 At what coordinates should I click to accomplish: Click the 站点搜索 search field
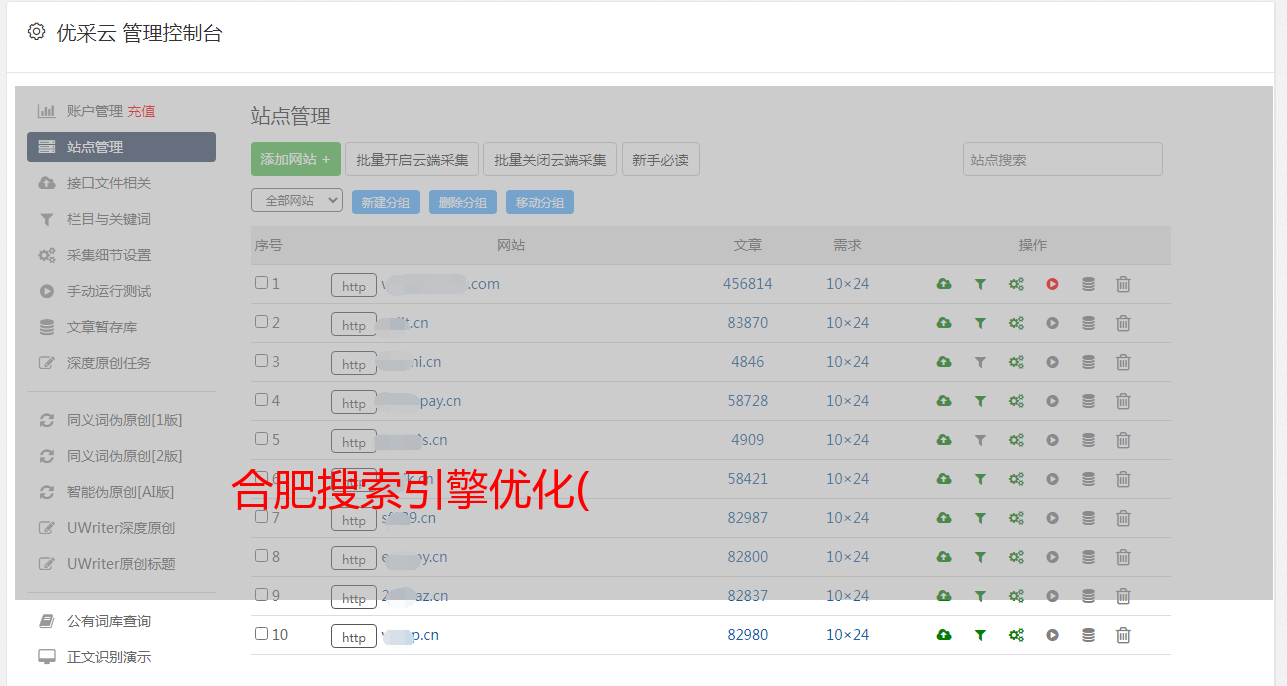[x=1062, y=159]
